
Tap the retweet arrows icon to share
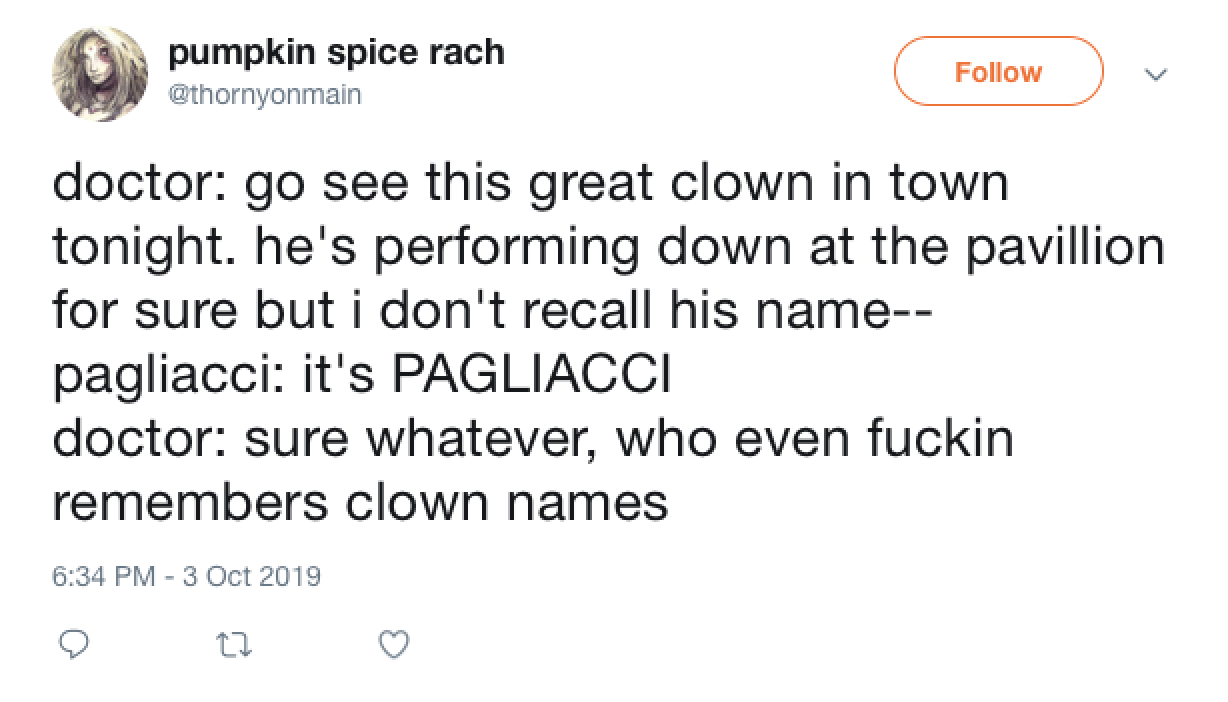point(233,646)
